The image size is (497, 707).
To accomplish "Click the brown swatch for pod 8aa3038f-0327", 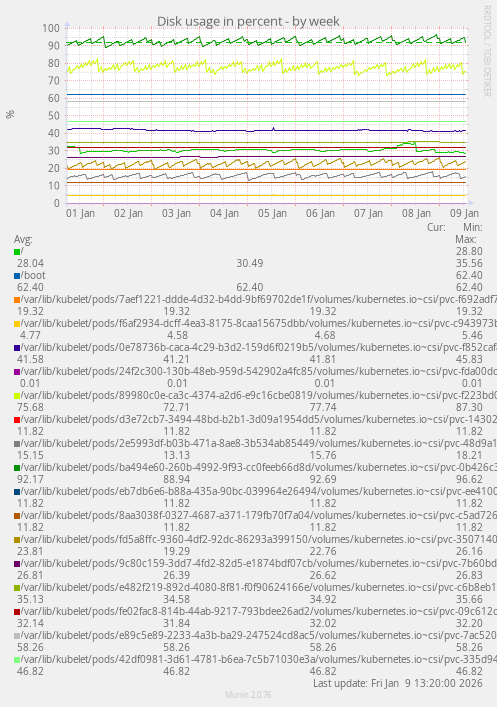I will [17, 515].
